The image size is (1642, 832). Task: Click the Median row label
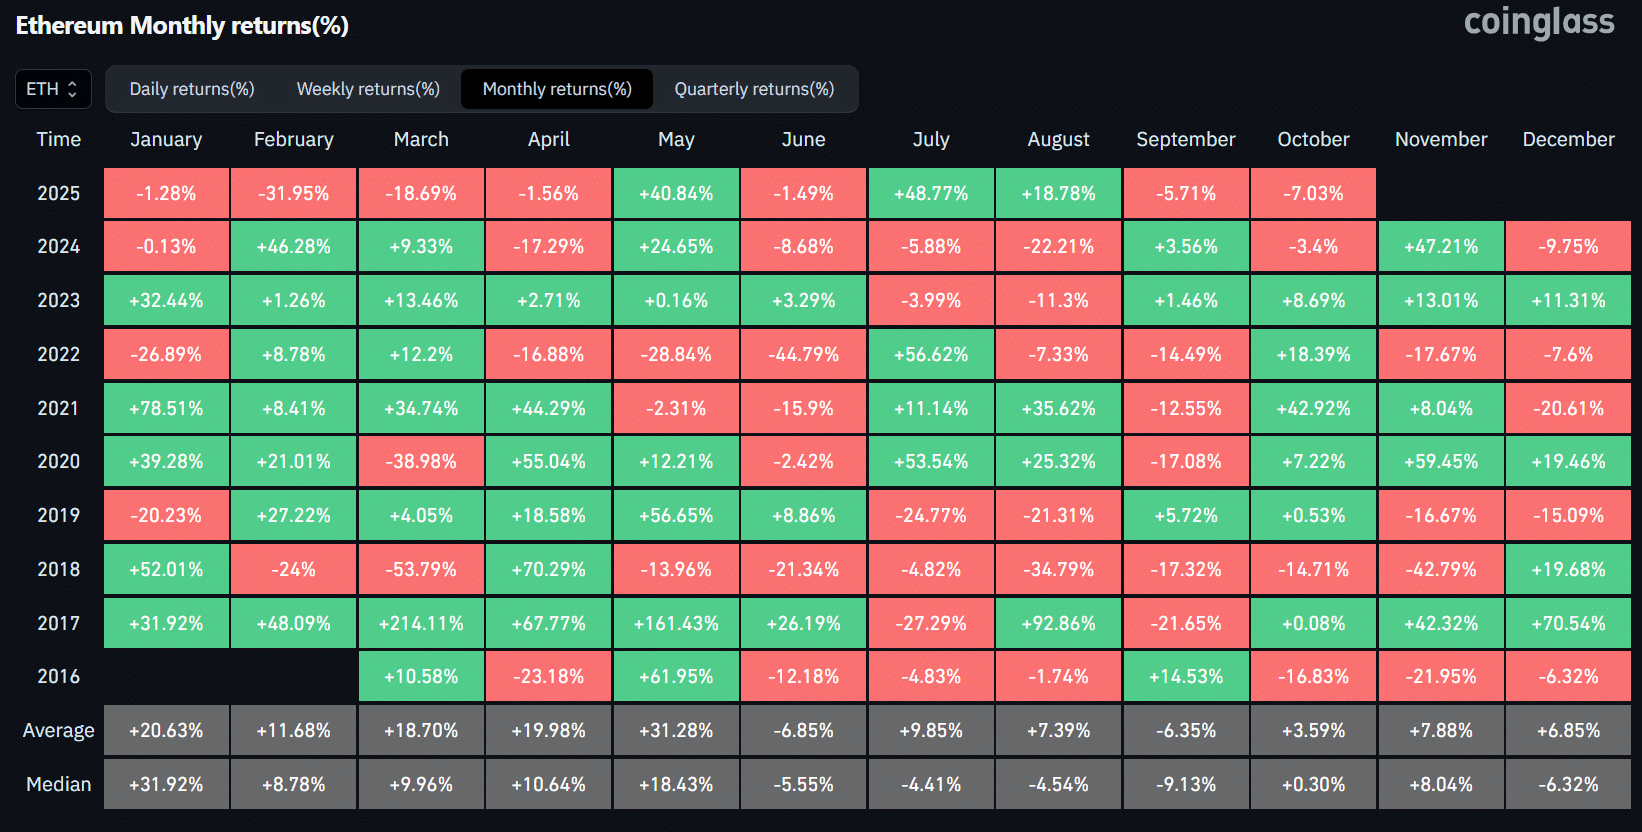click(58, 784)
